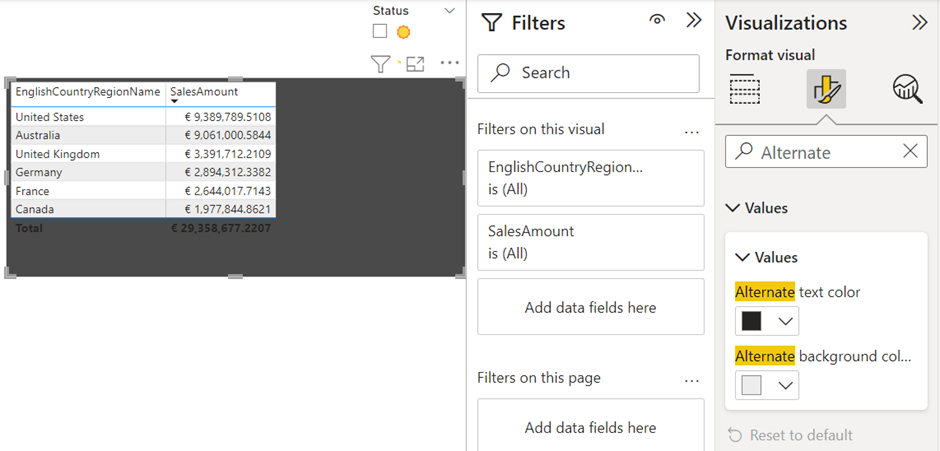
Task: Tick the empty Status slicer checkbox
Action: 380,32
